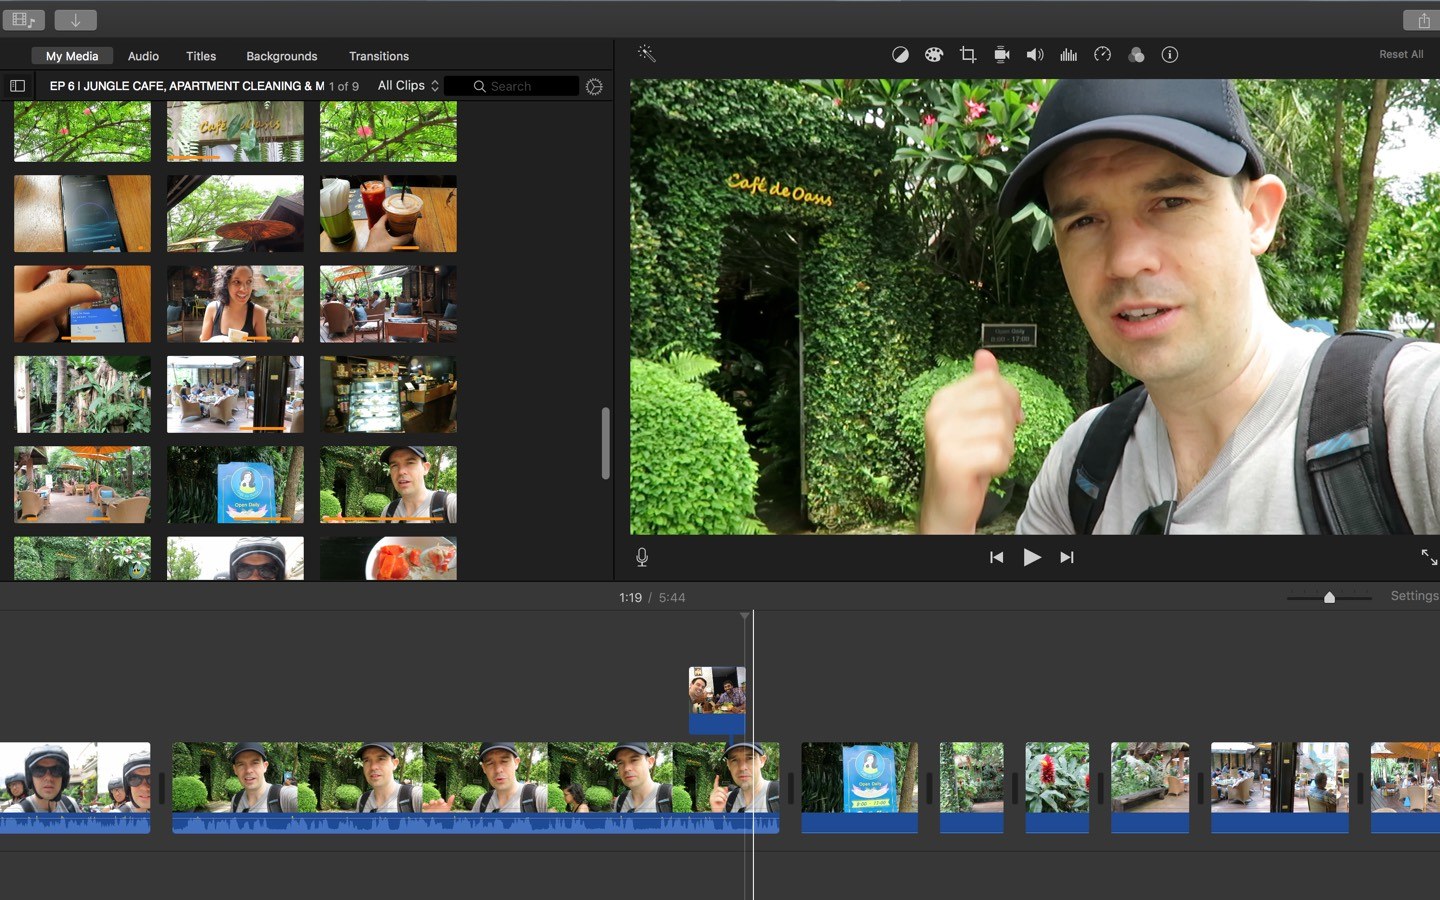Open clip filter and audio effects
Viewport: 1440px width, 900px height.
click(1136, 55)
